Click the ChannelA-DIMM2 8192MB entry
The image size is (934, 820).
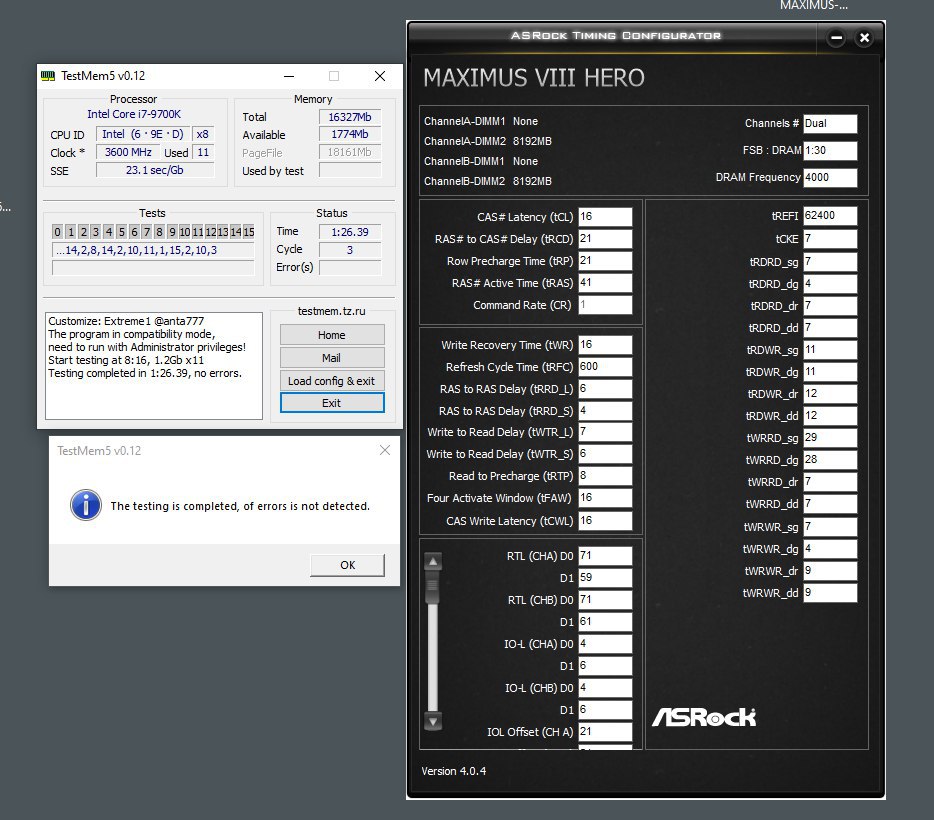[x=488, y=141]
